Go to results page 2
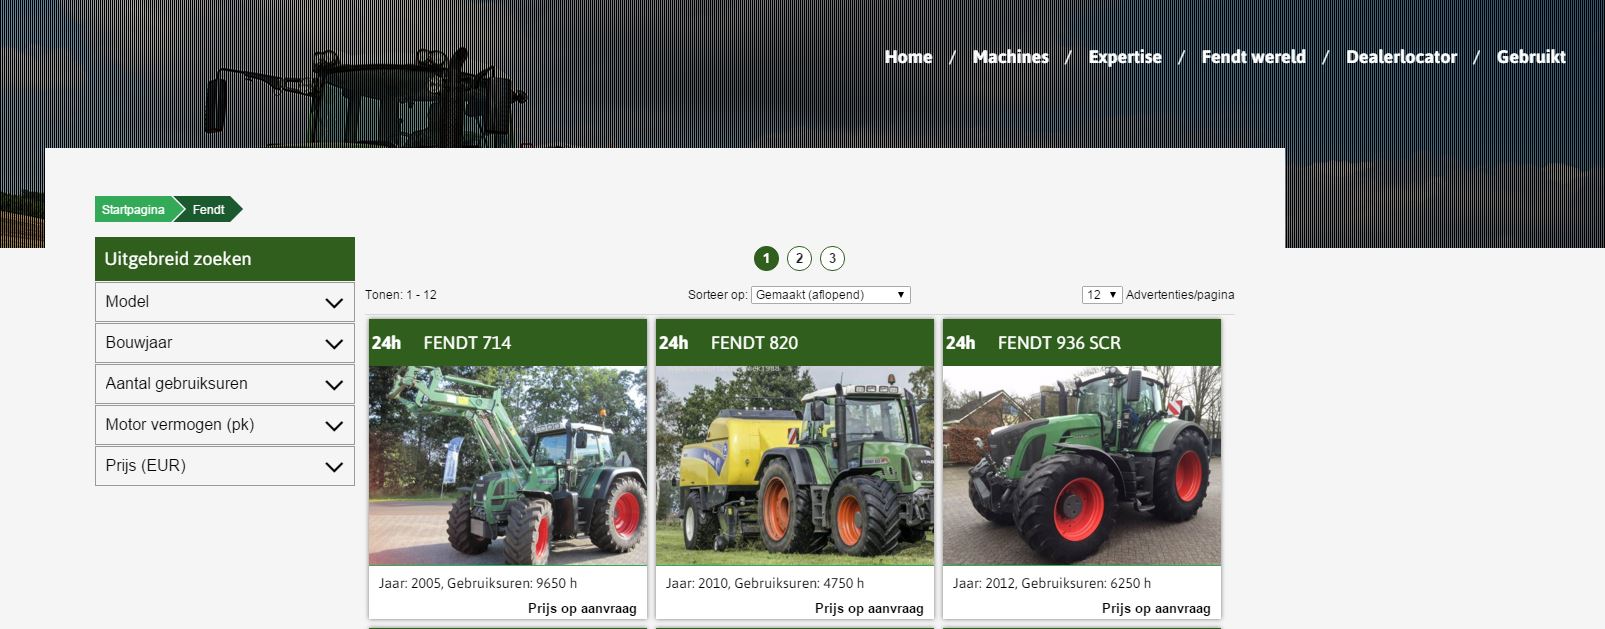The image size is (1605, 629). coord(799,259)
